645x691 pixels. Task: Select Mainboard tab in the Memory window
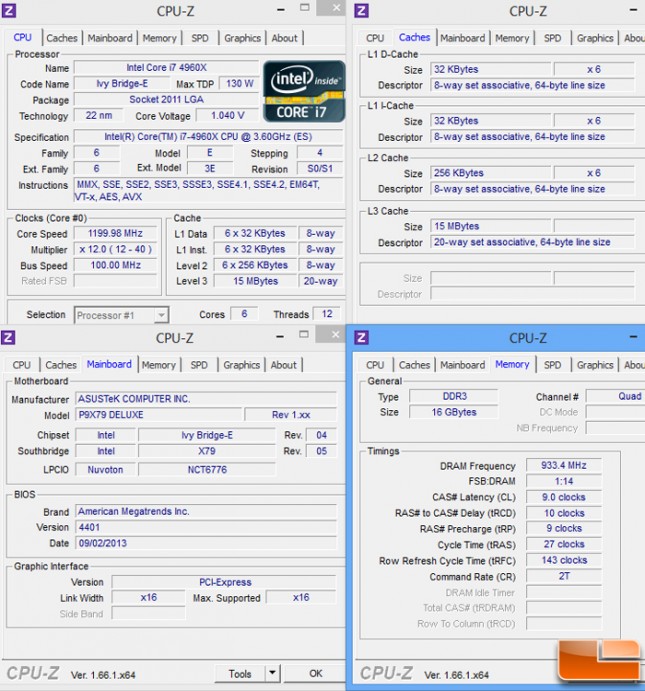pos(463,365)
